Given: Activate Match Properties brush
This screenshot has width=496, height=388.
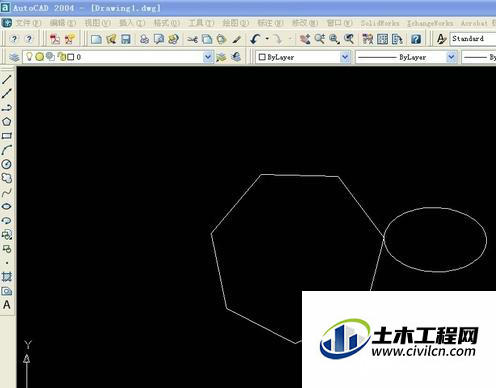Looking at the screenshot, I should click(236, 39).
